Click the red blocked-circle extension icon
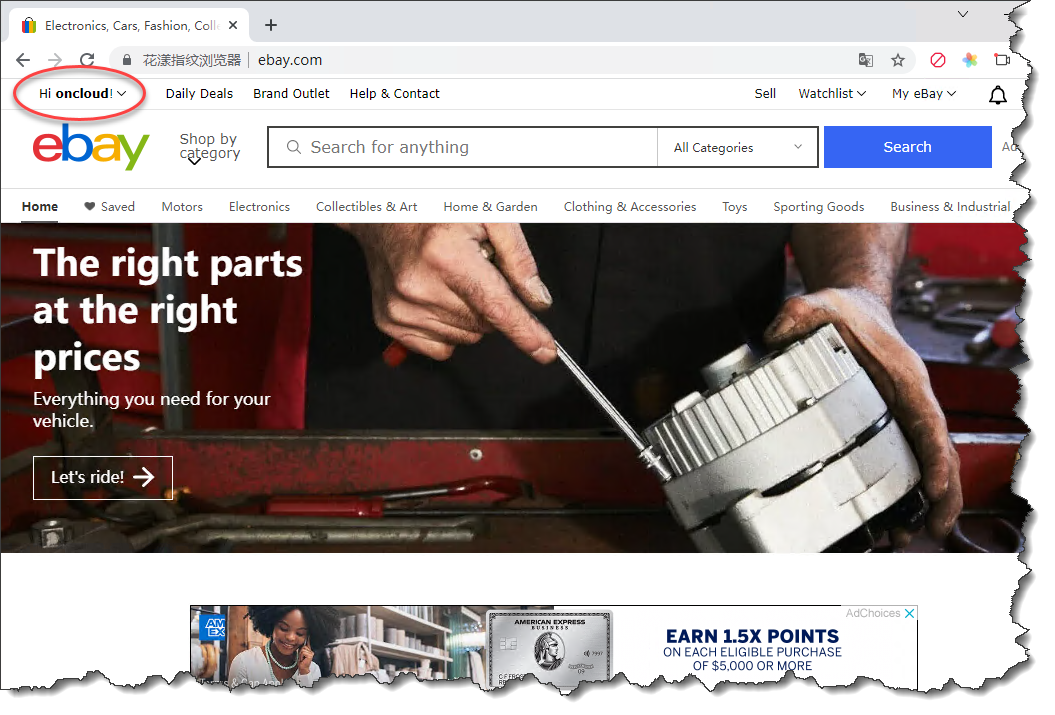The width and height of the screenshot is (1055, 715). pyautogui.click(x=938, y=60)
